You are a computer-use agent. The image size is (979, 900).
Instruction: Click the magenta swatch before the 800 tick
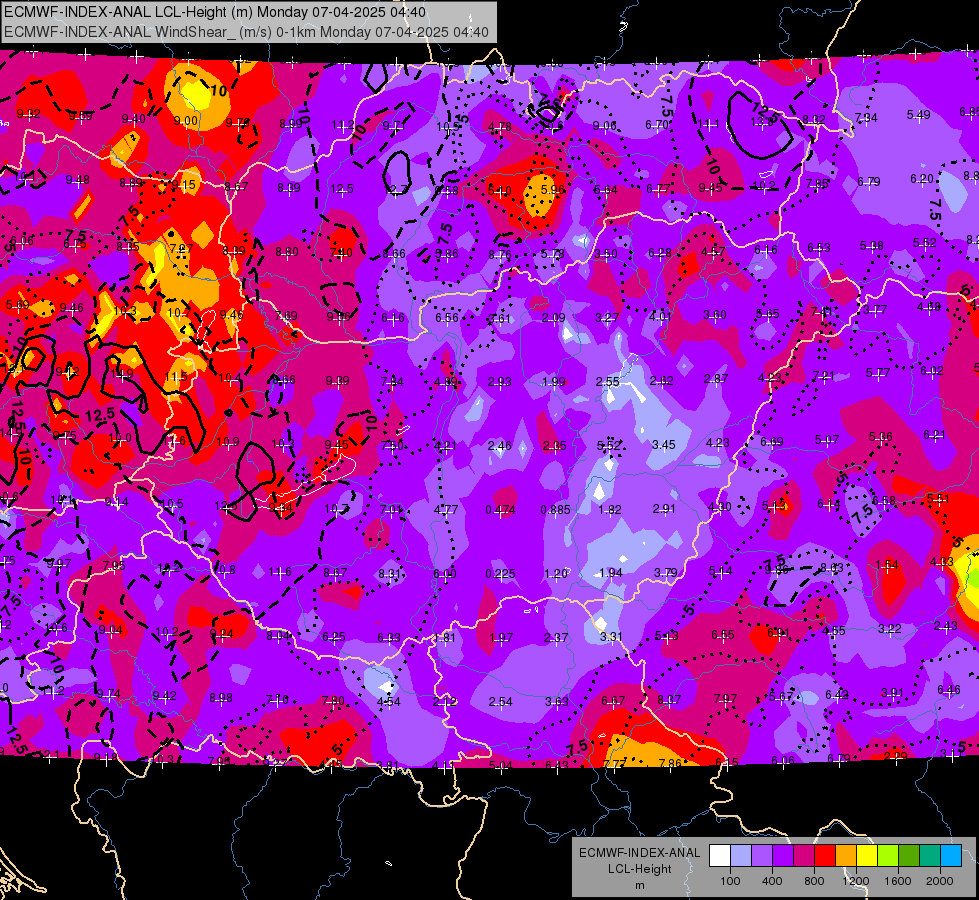804,856
